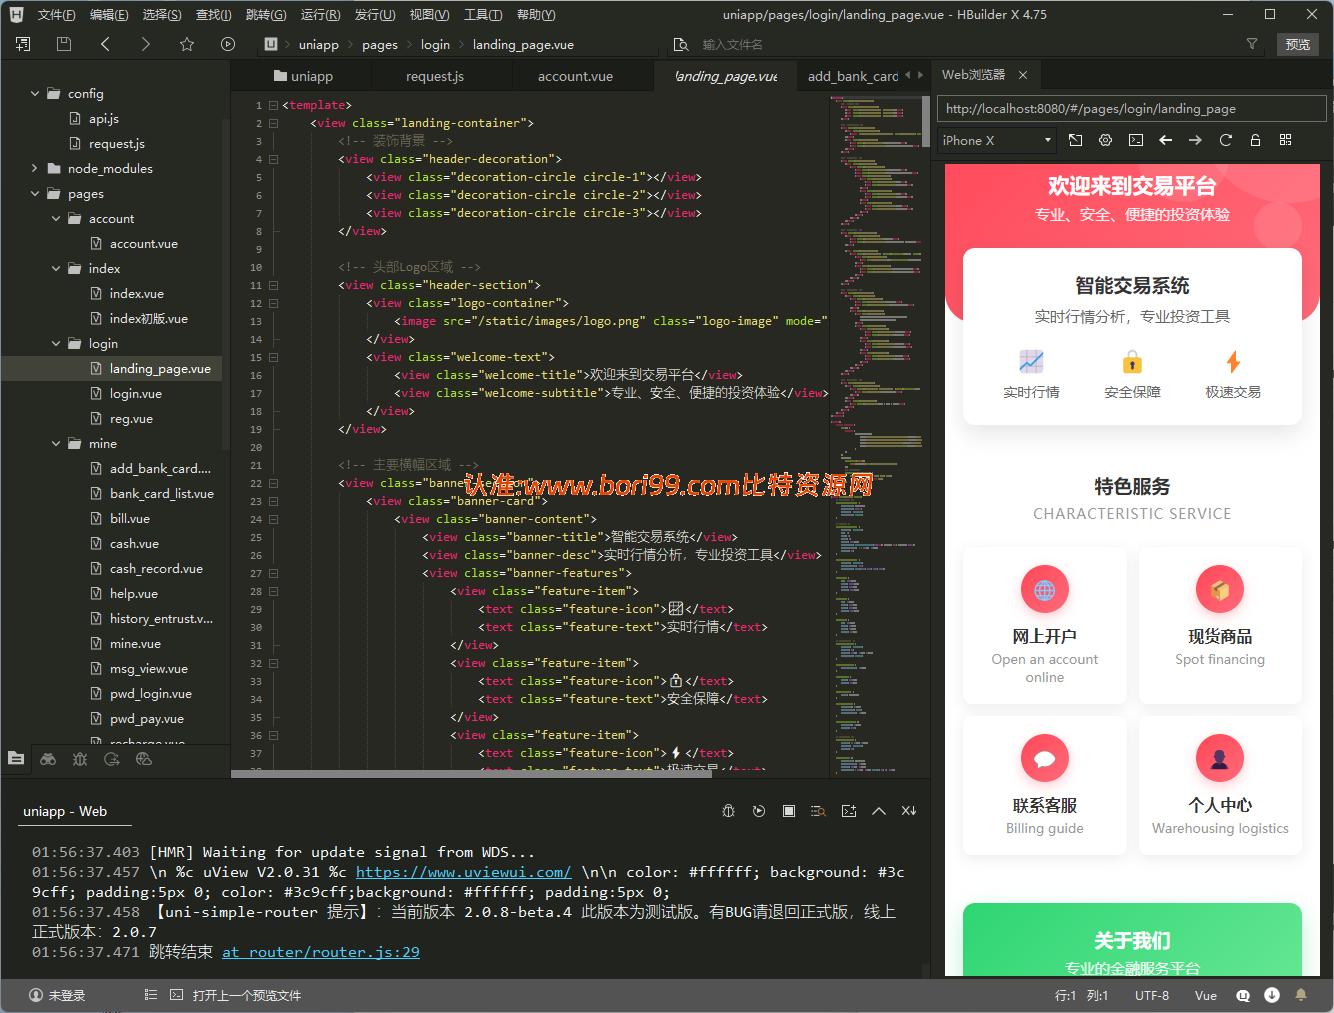
Task: Rotate the device preview in Web browser
Action: (1075, 140)
